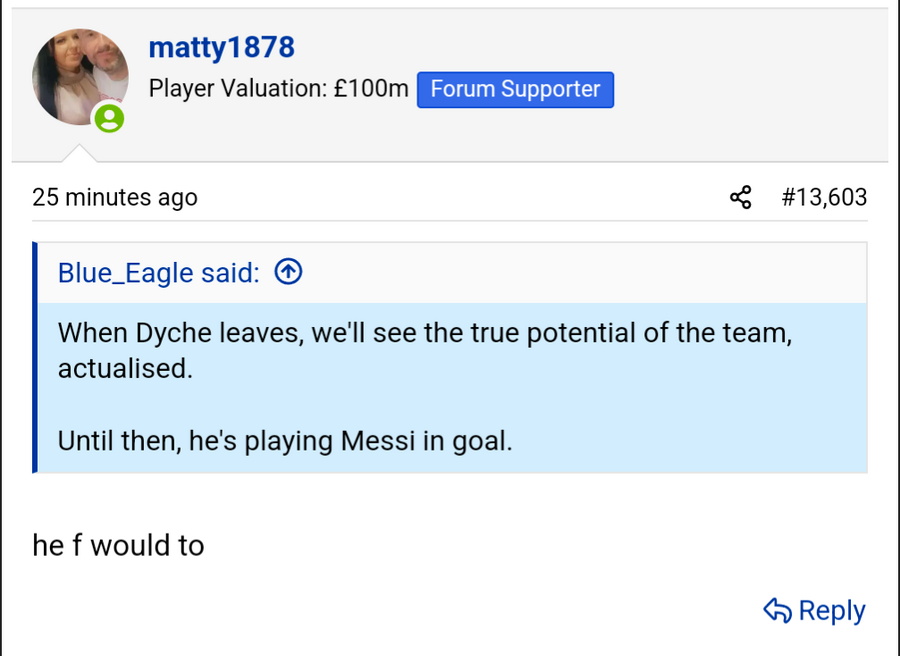Open matty1878 username link
900x656 pixels.
[x=222, y=47]
